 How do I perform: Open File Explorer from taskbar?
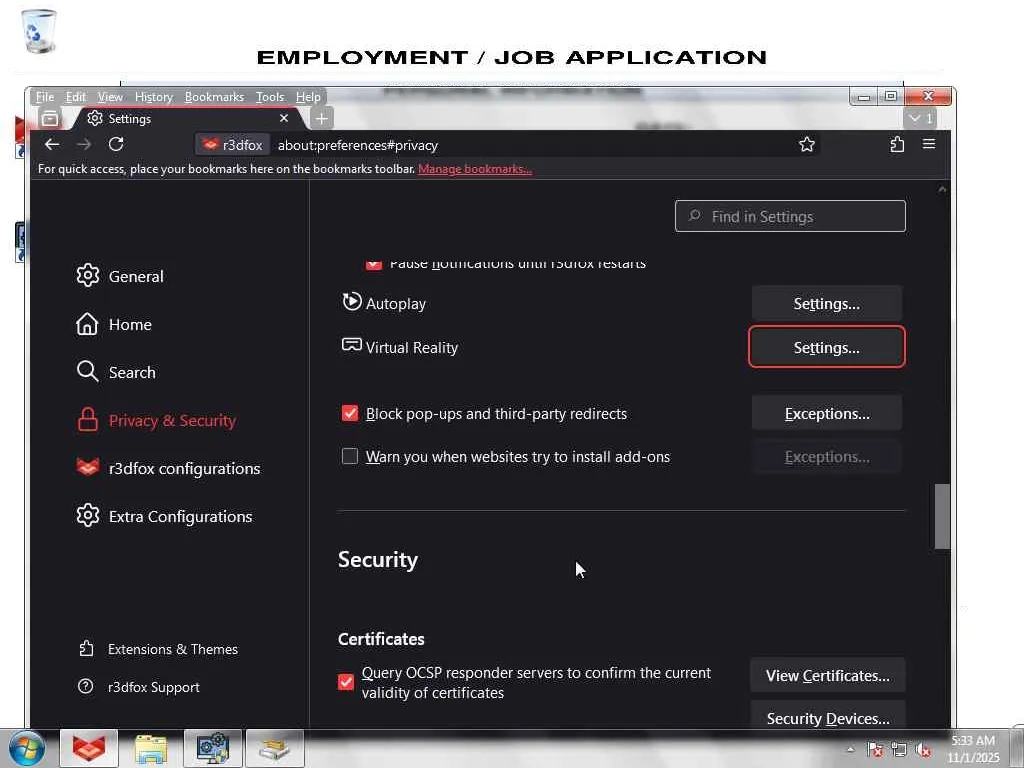(x=151, y=748)
